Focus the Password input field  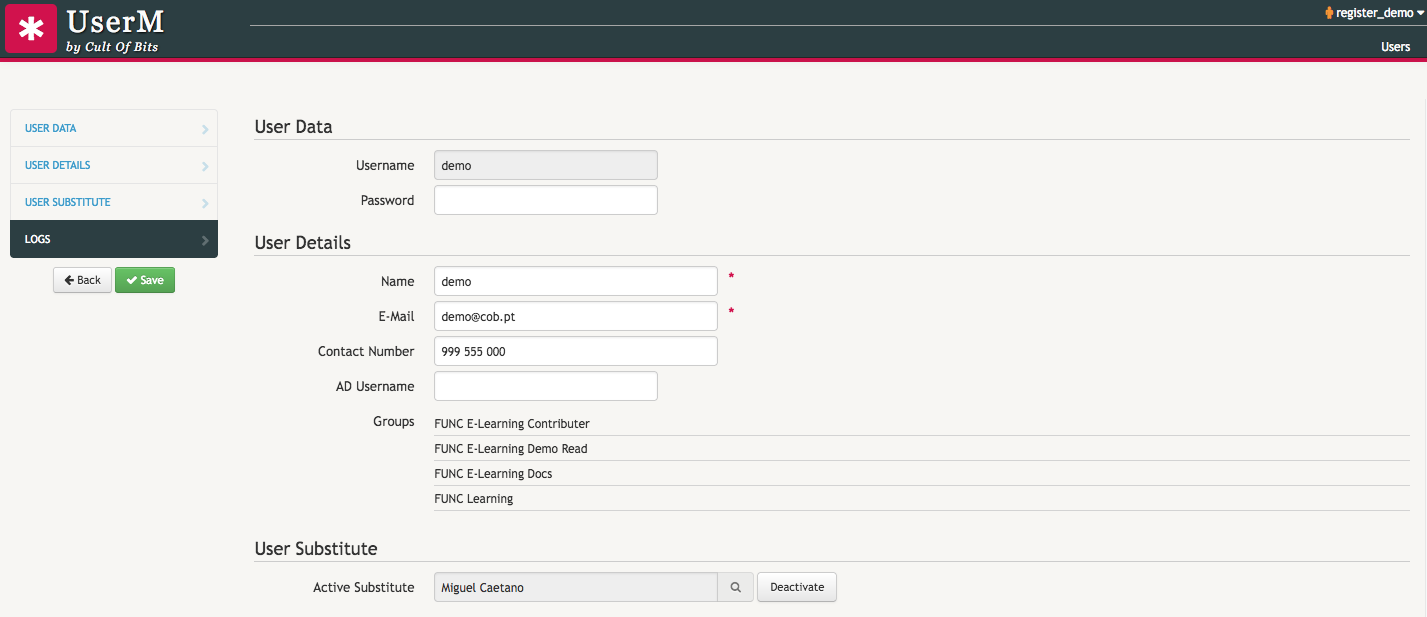(546, 200)
